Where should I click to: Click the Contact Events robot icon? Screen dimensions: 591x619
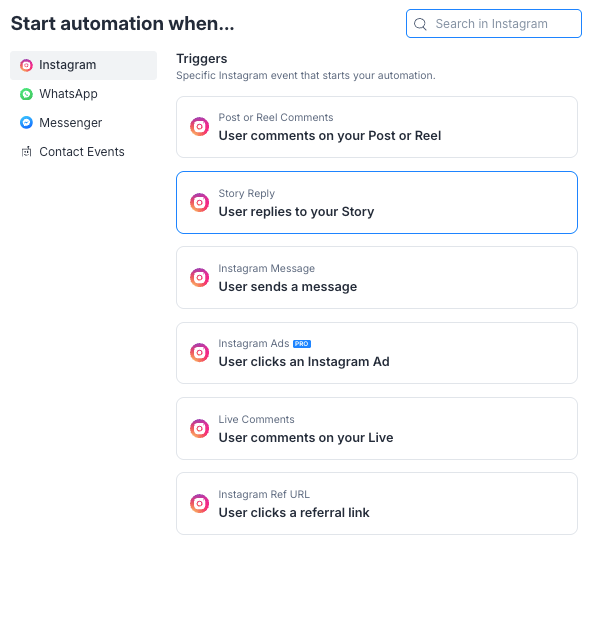point(26,152)
